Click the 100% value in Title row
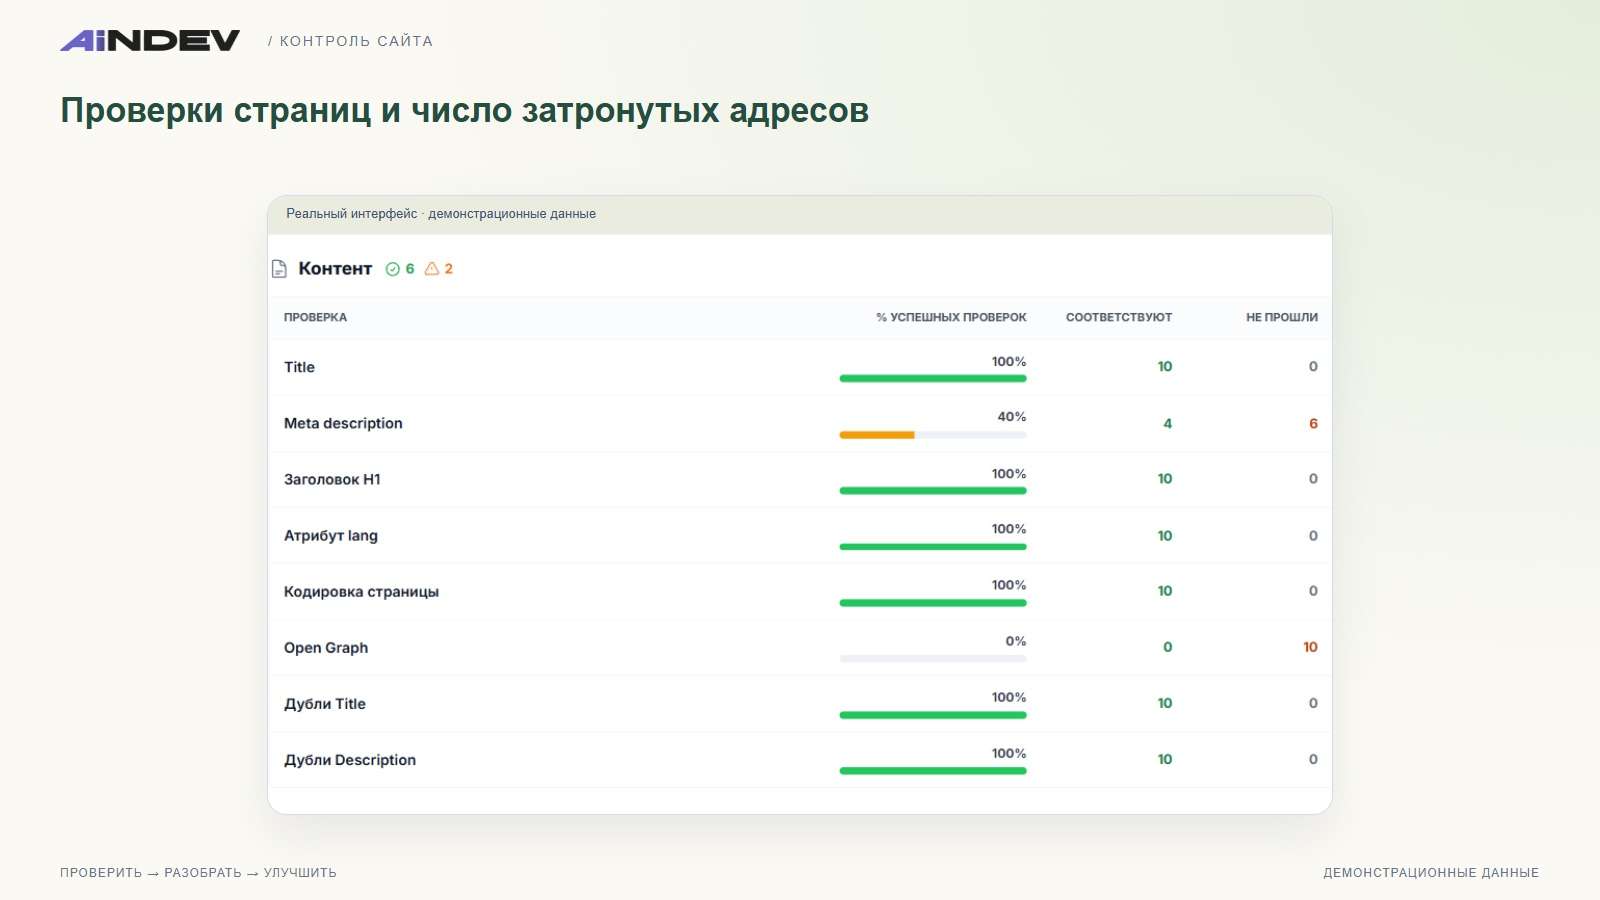The image size is (1600, 900). [x=1009, y=361]
